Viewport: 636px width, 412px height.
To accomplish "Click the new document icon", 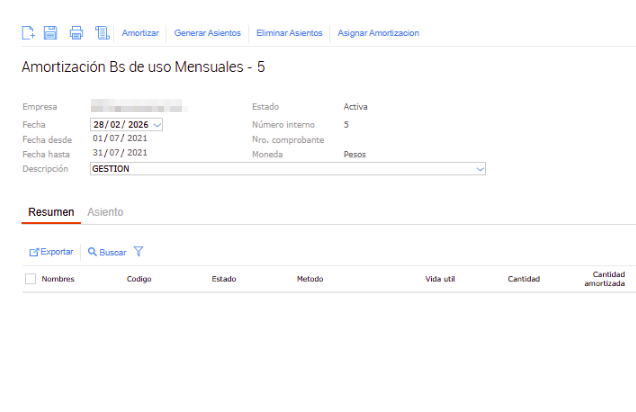I will (x=29, y=33).
